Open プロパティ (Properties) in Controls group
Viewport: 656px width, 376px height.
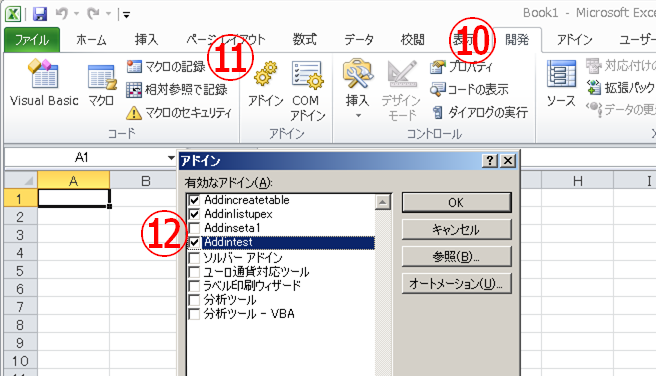pyautogui.click(x=461, y=67)
